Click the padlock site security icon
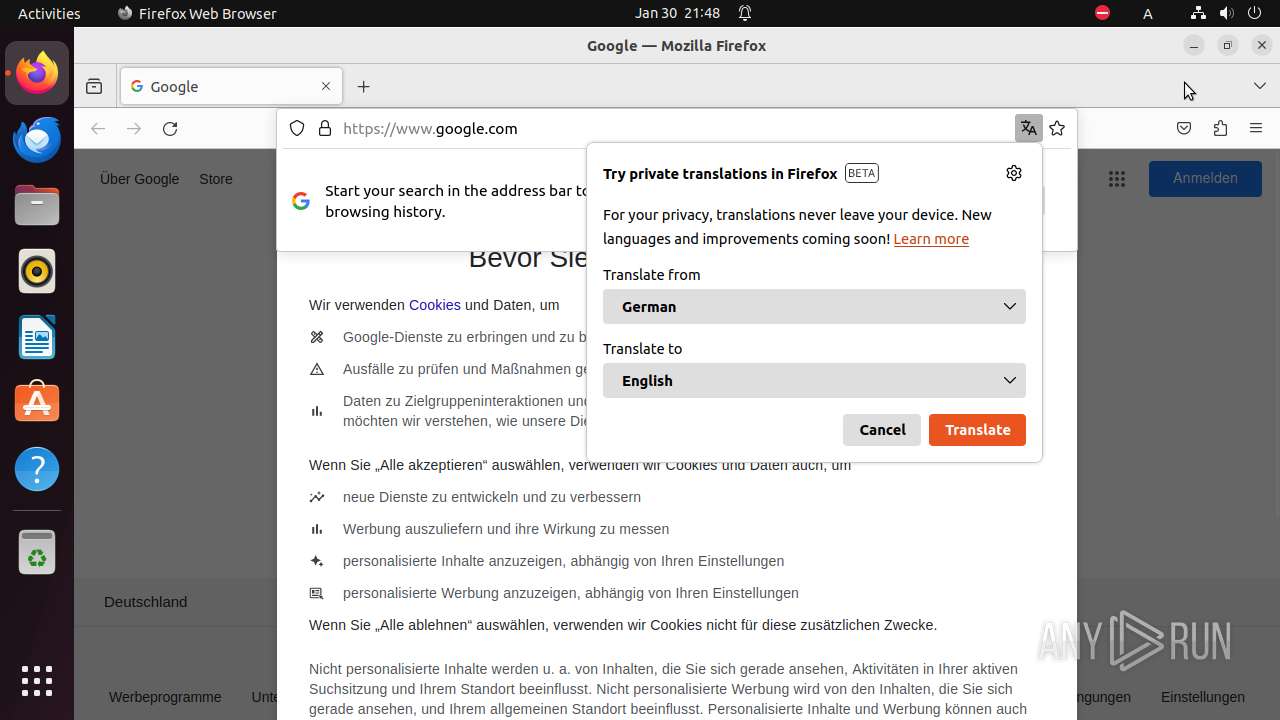Viewport: 1280px width, 720px height. (x=324, y=128)
